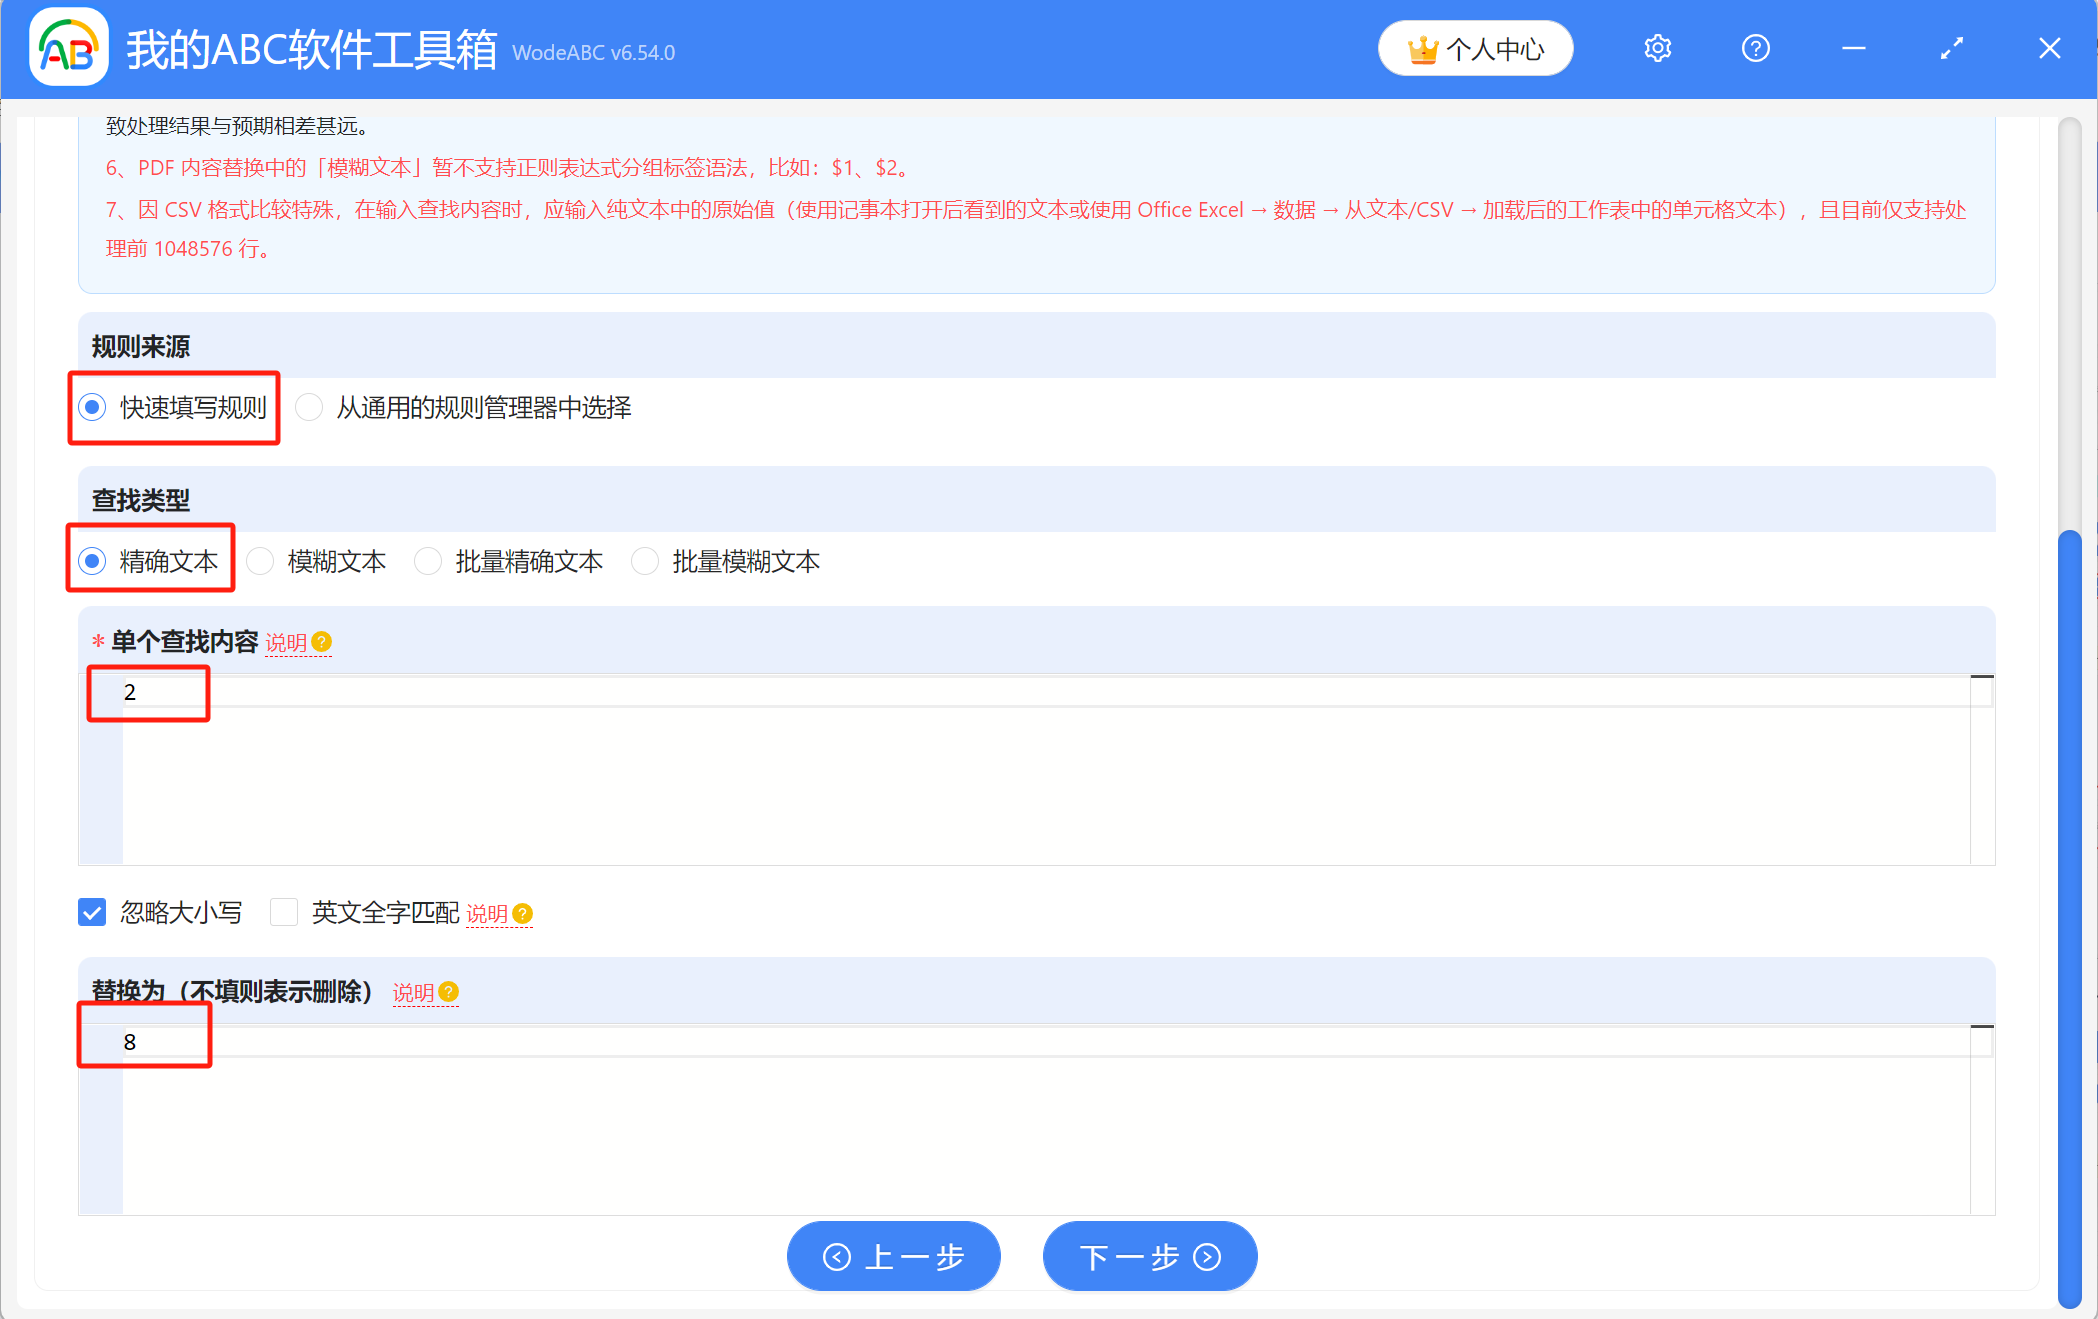Select 从通用的规则管理器中选择 option
This screenshot has width=2098, height=1319.
click(309, 407)
